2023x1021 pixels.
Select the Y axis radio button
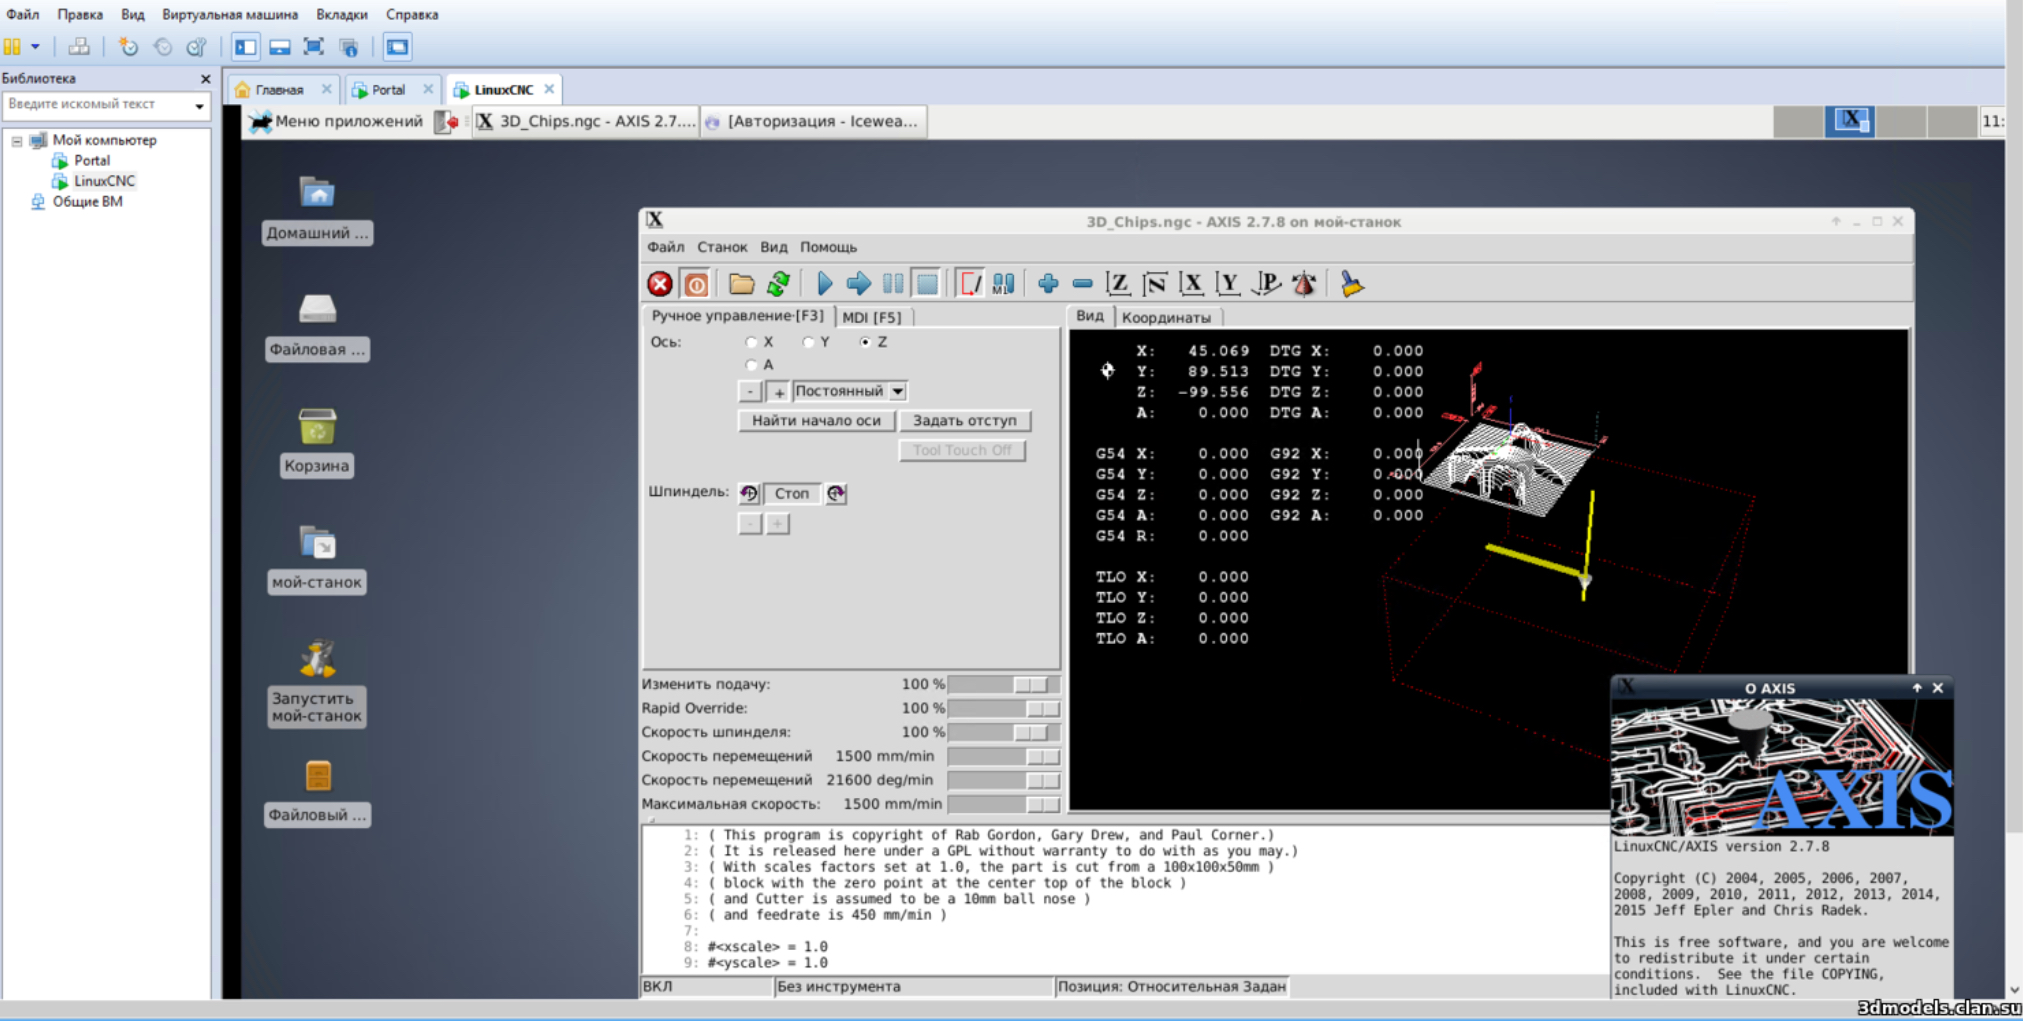click(x=808, y=342)
